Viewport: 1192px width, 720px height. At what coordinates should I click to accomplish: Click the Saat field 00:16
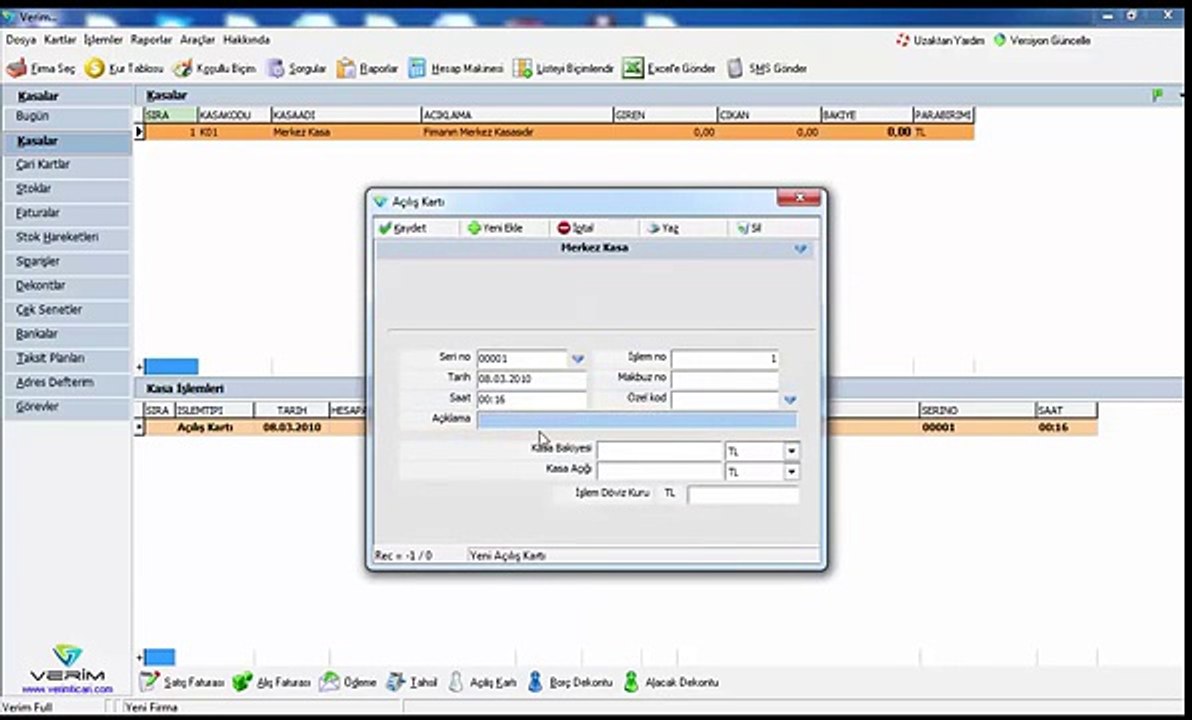[x=531, y=399]
